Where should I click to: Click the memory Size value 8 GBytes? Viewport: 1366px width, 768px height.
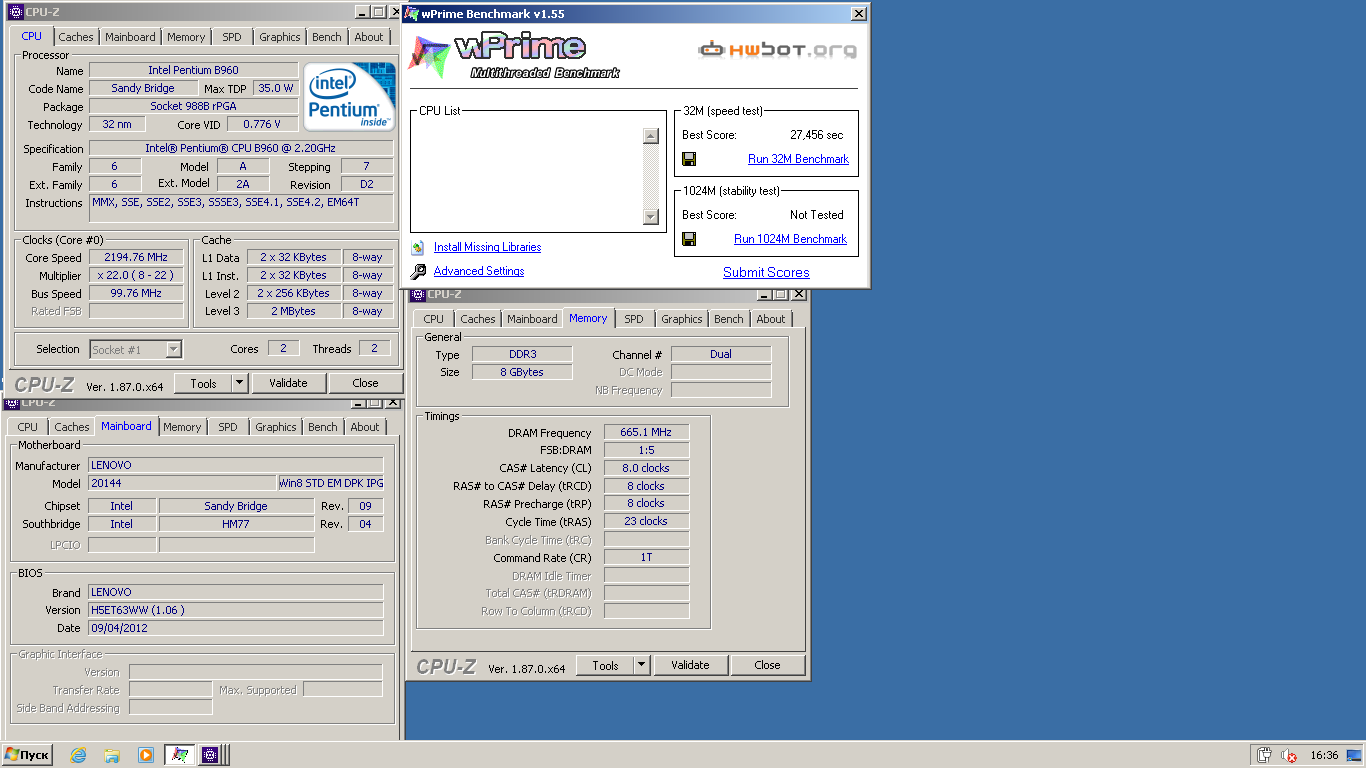pos(522,372)
